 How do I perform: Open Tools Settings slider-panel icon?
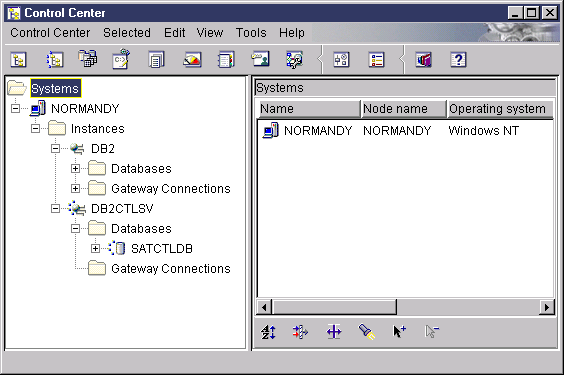pos(341,60)
